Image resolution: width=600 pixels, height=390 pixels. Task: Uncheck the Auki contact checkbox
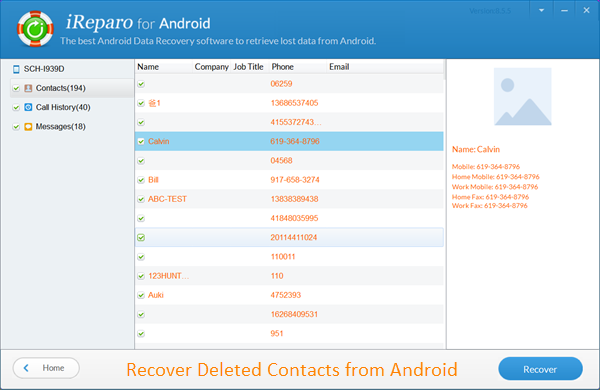point(141,295)
